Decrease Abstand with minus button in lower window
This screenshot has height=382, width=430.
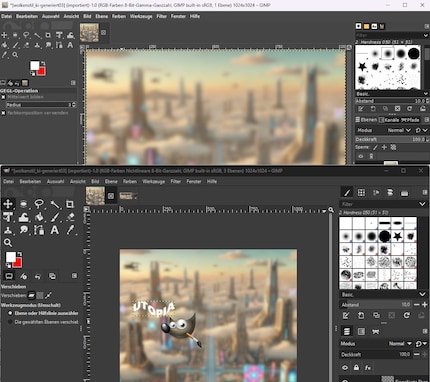[416, 304]
